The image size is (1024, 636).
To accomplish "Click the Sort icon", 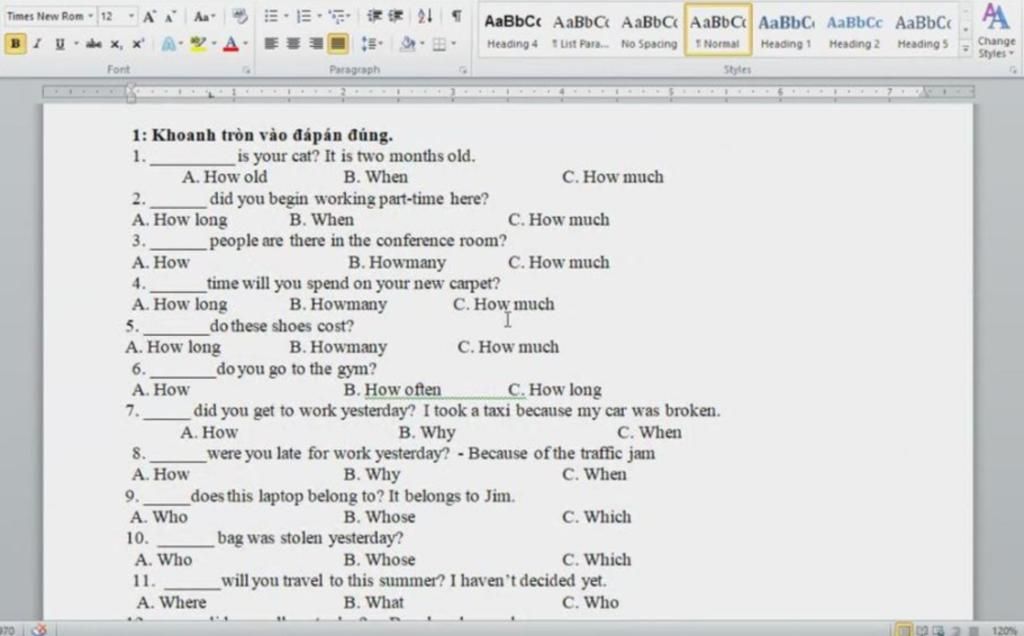I will tap(425, 16).
